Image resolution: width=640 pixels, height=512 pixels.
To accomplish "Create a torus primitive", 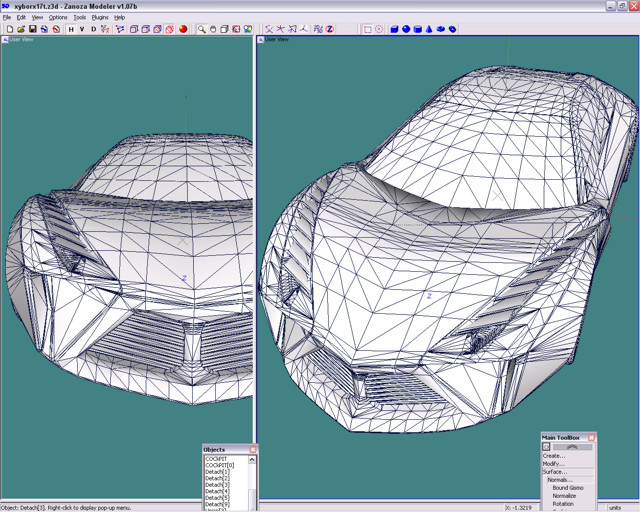I will tap(452, 29).
